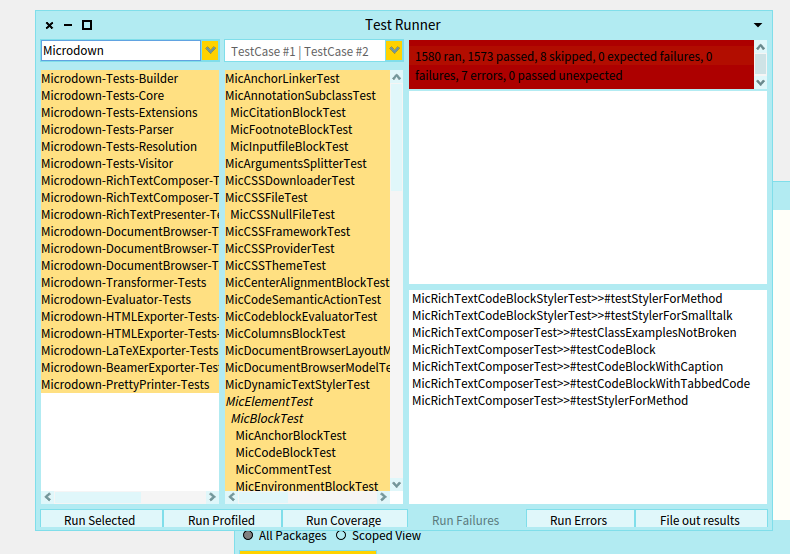Select MicCSSFileTest class
The height and width of the screenshot is (554, 790).
[307, 198]
